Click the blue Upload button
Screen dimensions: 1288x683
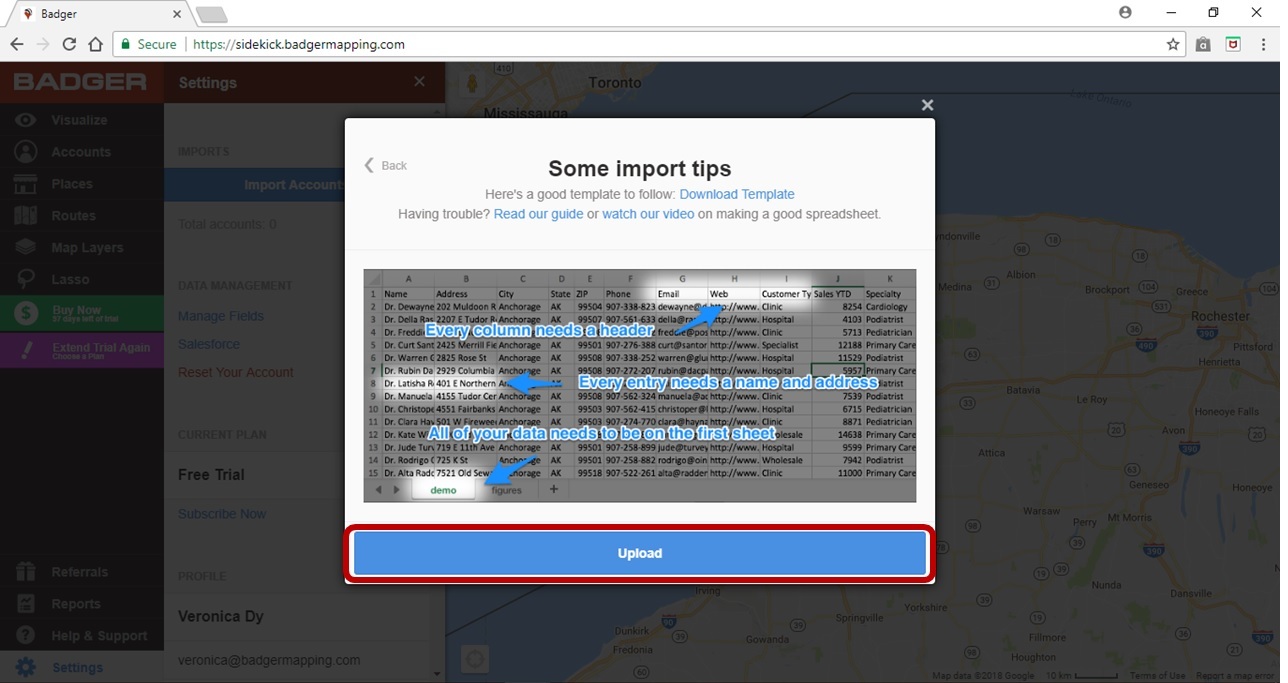(x=640, y=553)
